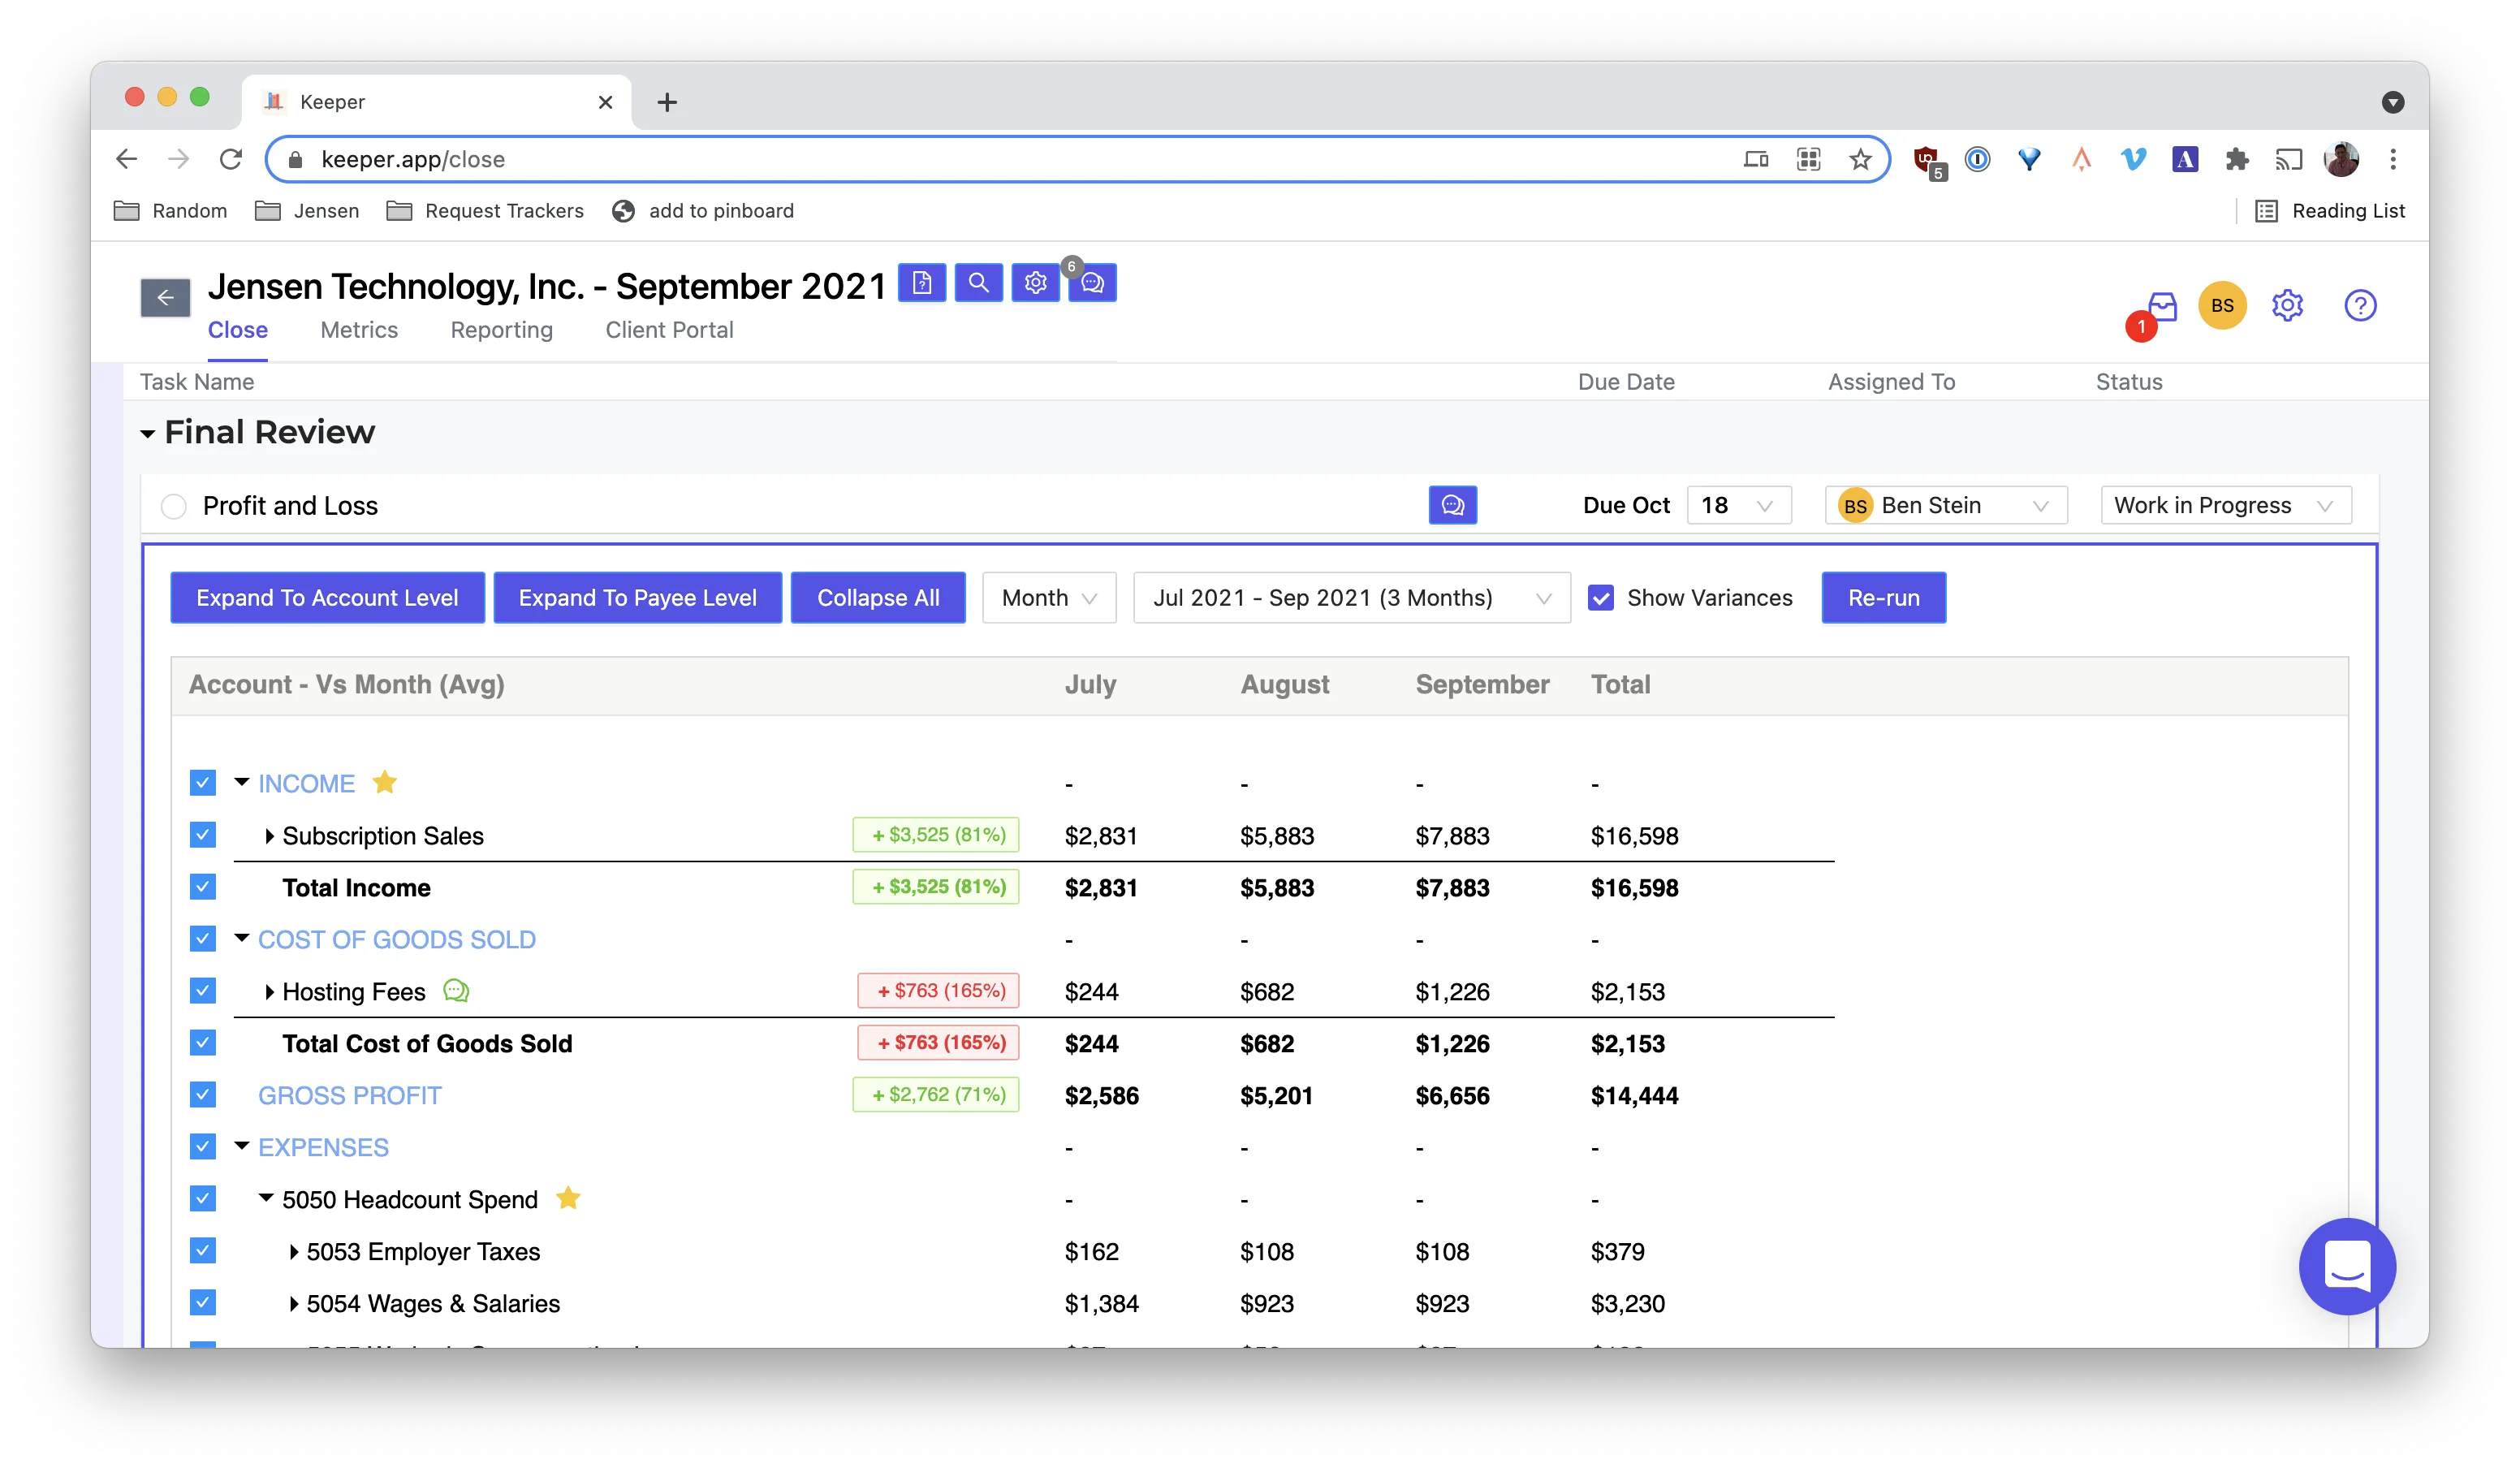Click the green comment icon next to Hosting Fees
Screen dimensions: 2520x1468
pos(456,991)
